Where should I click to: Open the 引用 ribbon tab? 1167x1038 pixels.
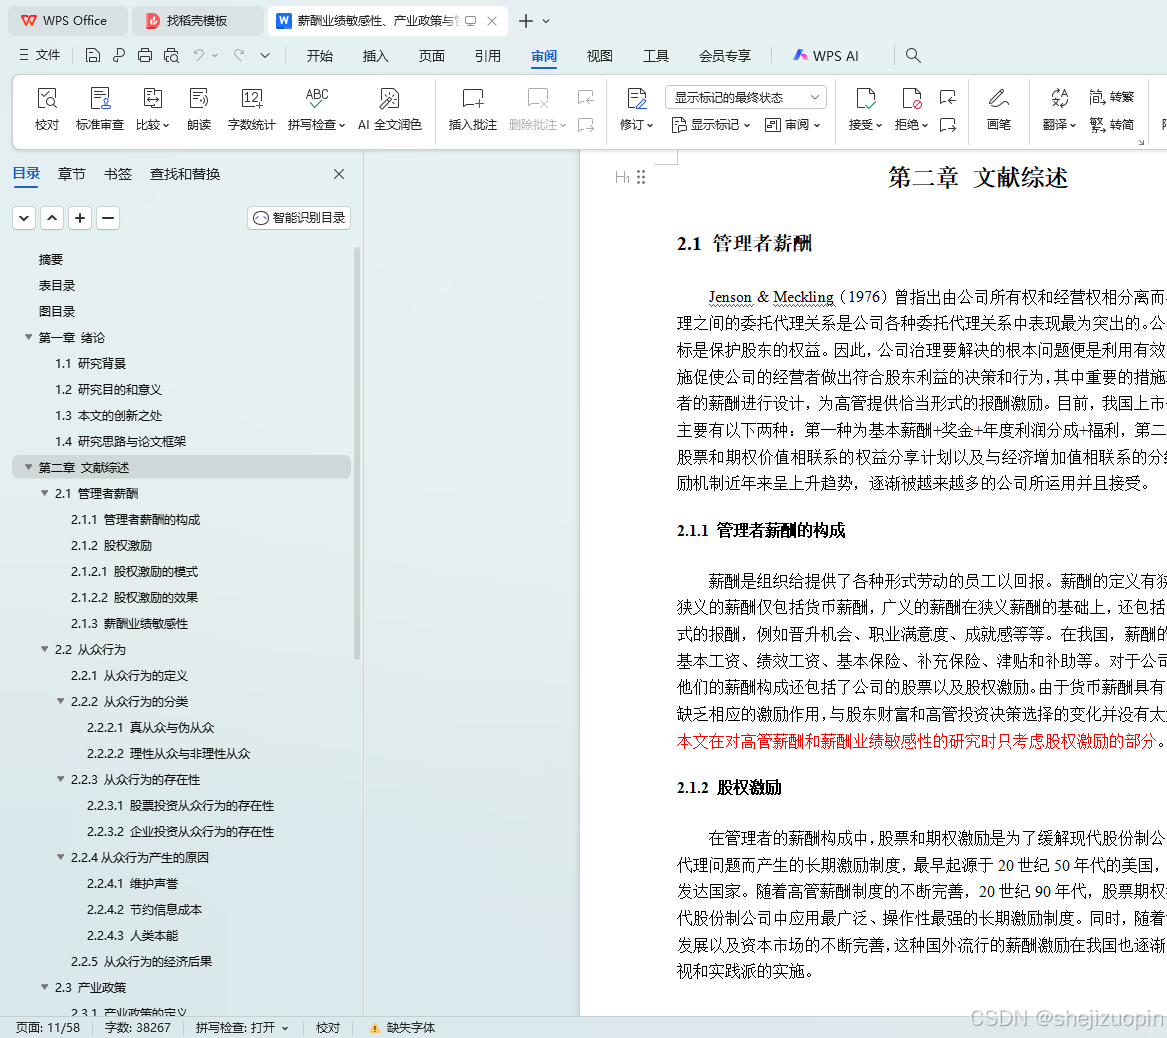pos(487,56)
